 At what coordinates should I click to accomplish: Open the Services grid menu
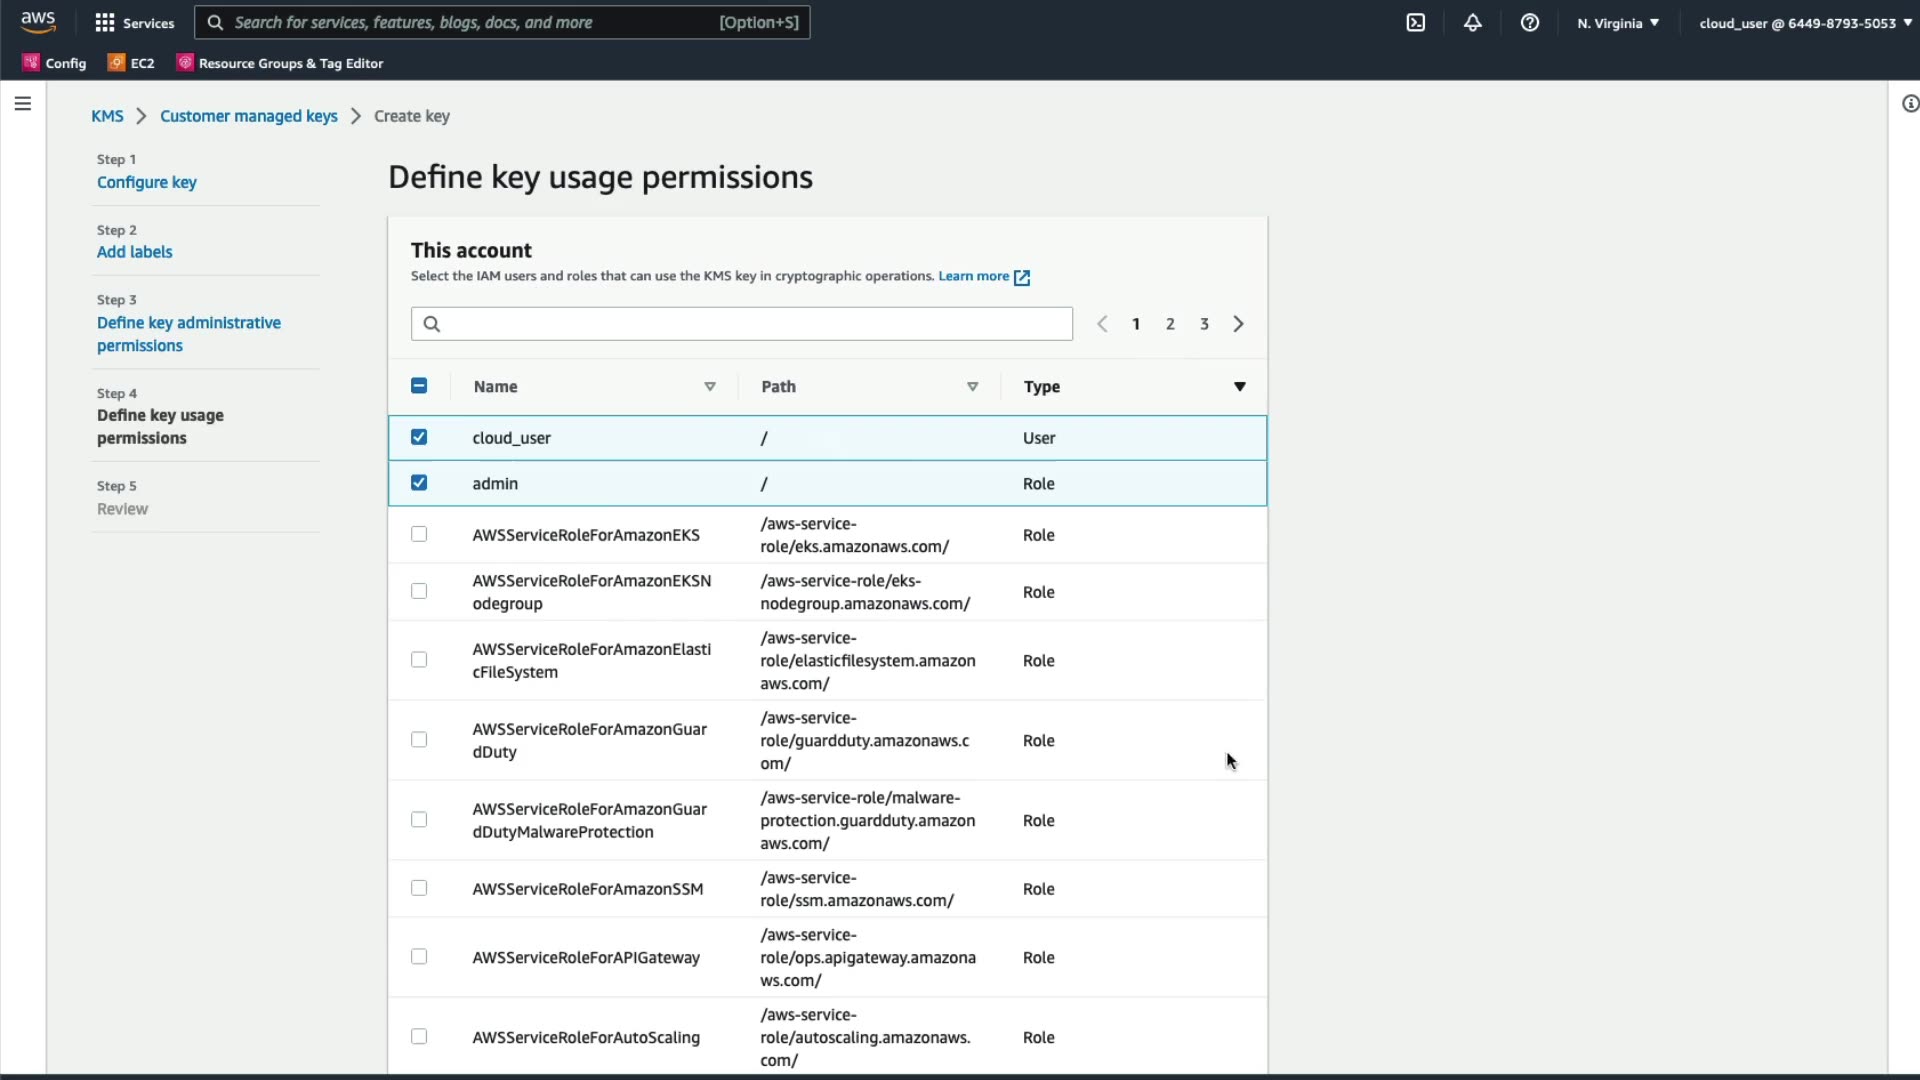(x=134, y=23)
